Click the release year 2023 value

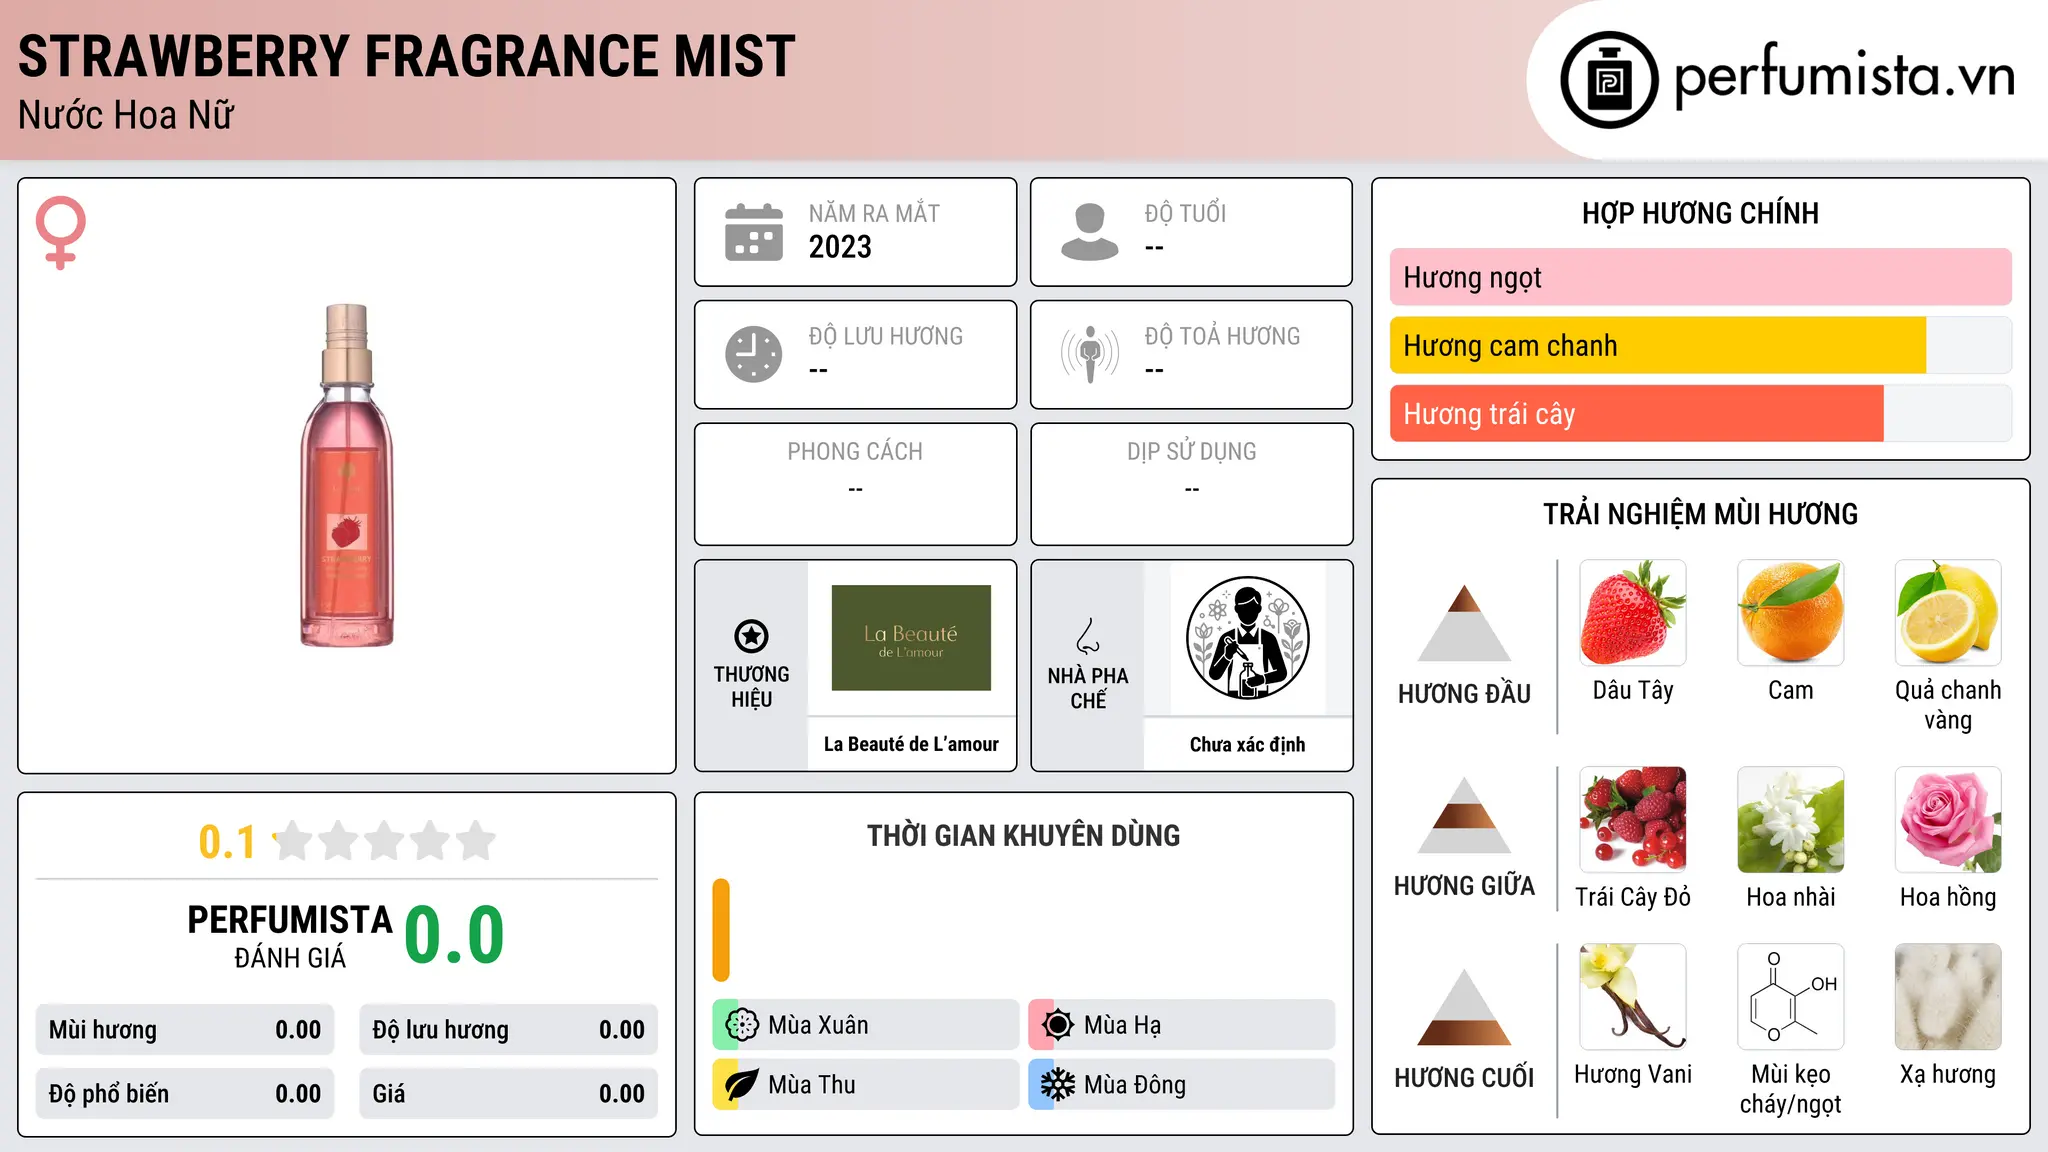point(840,247)
